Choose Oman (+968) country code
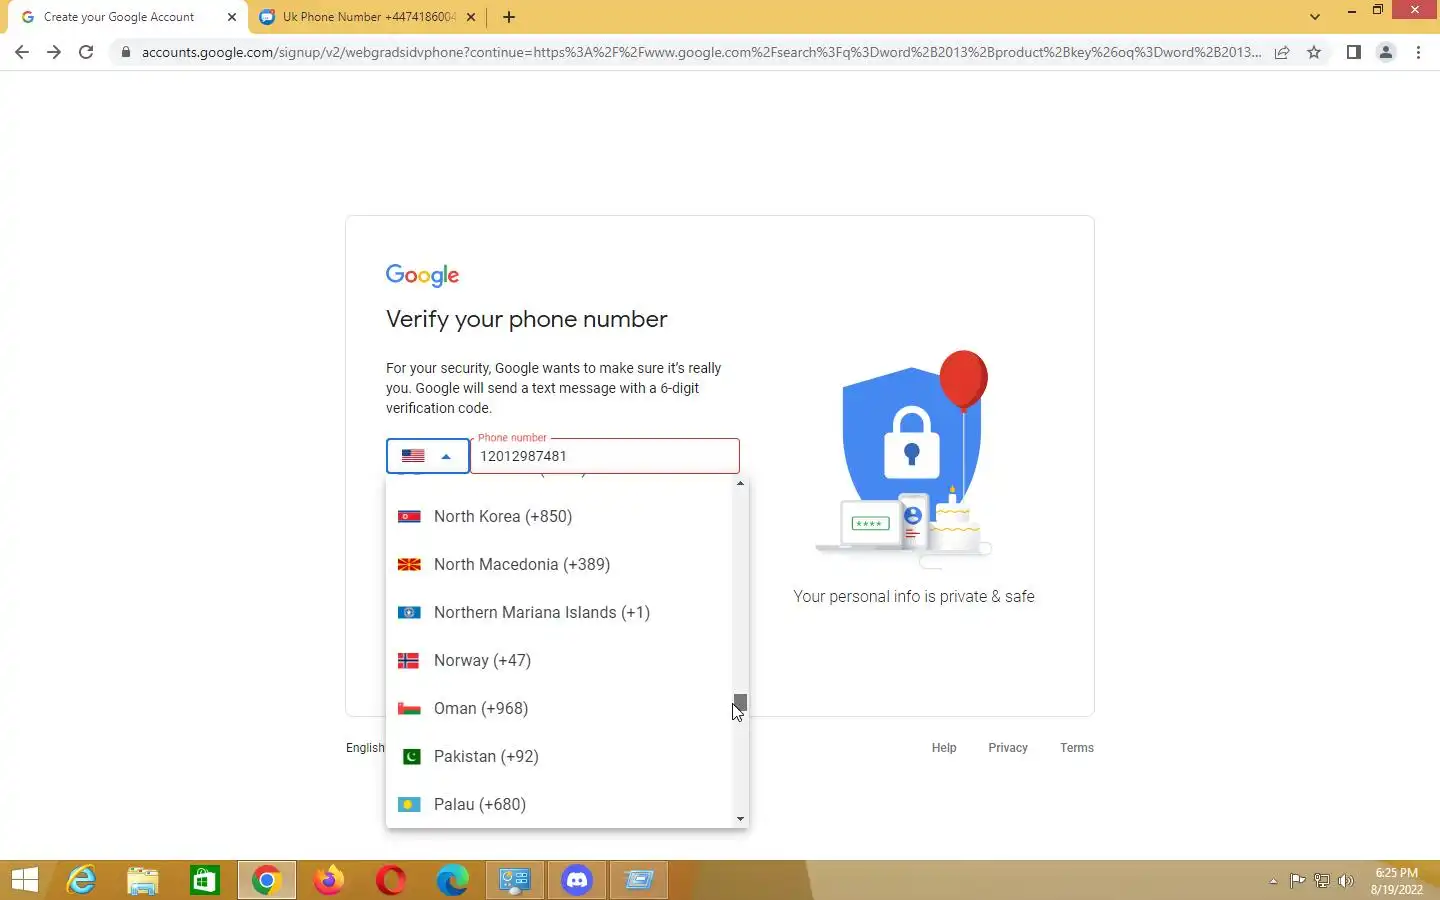The image size is (1440, 900). pyautogui.click(x=559, y=708)
